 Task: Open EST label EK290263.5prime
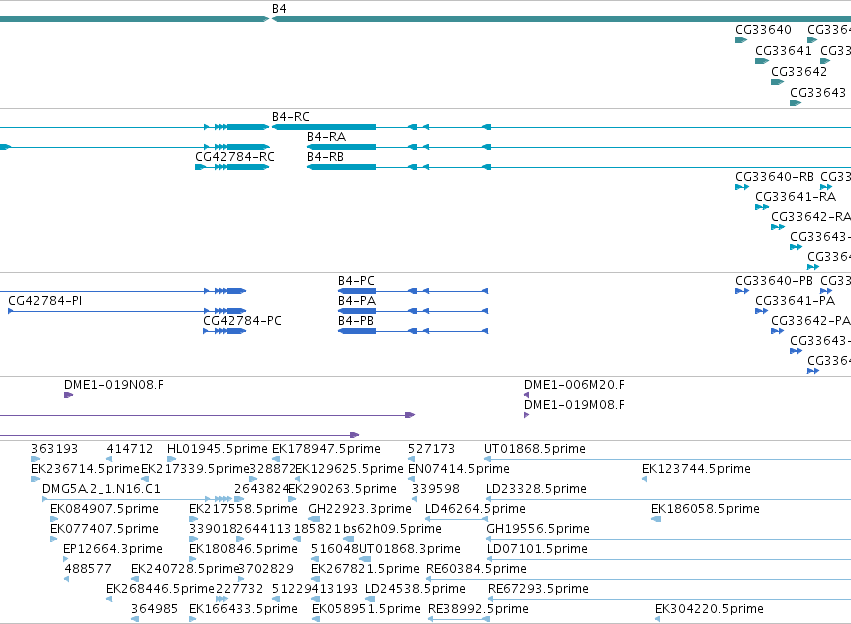point(342,489)
